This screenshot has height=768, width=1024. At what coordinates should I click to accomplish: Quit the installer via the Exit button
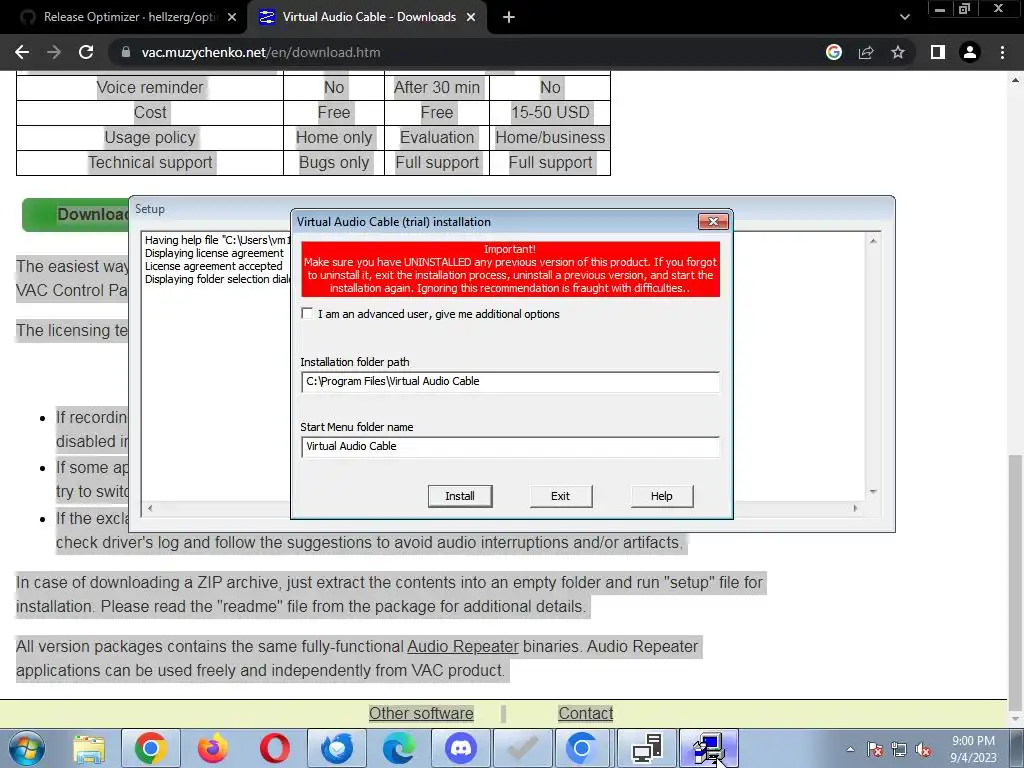coord(560,496)
